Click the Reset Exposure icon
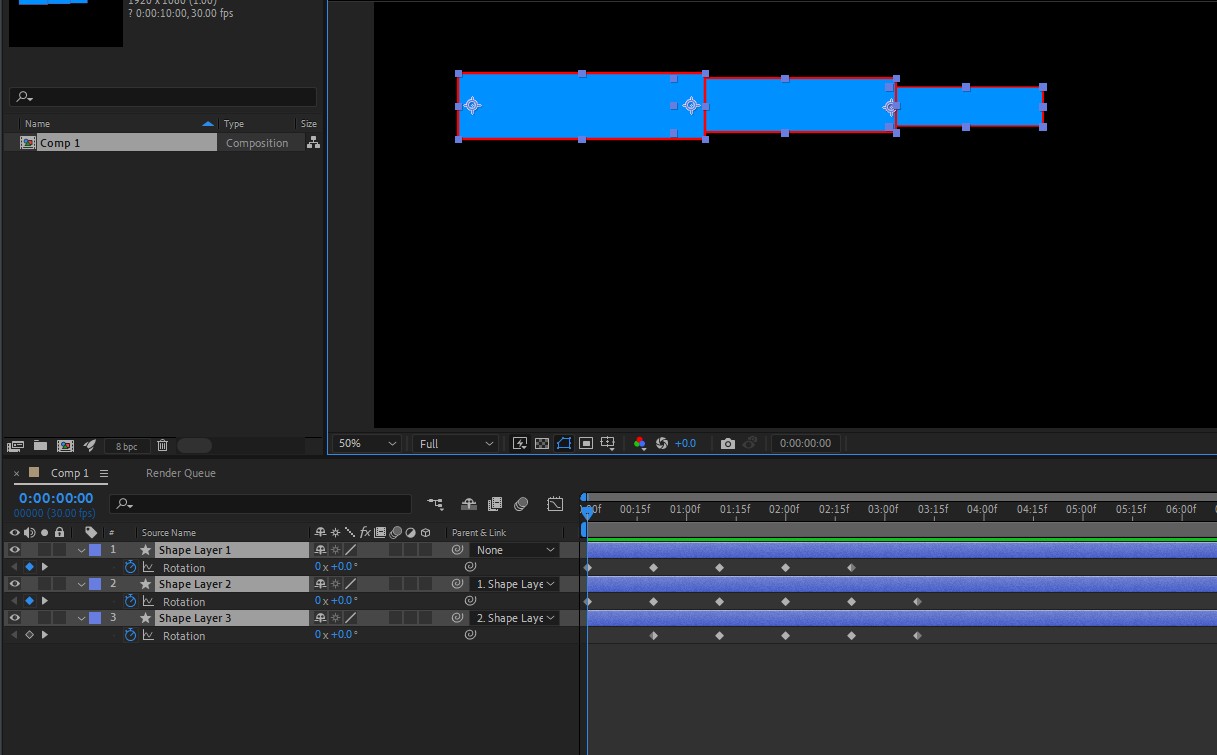 click(662, 443)
